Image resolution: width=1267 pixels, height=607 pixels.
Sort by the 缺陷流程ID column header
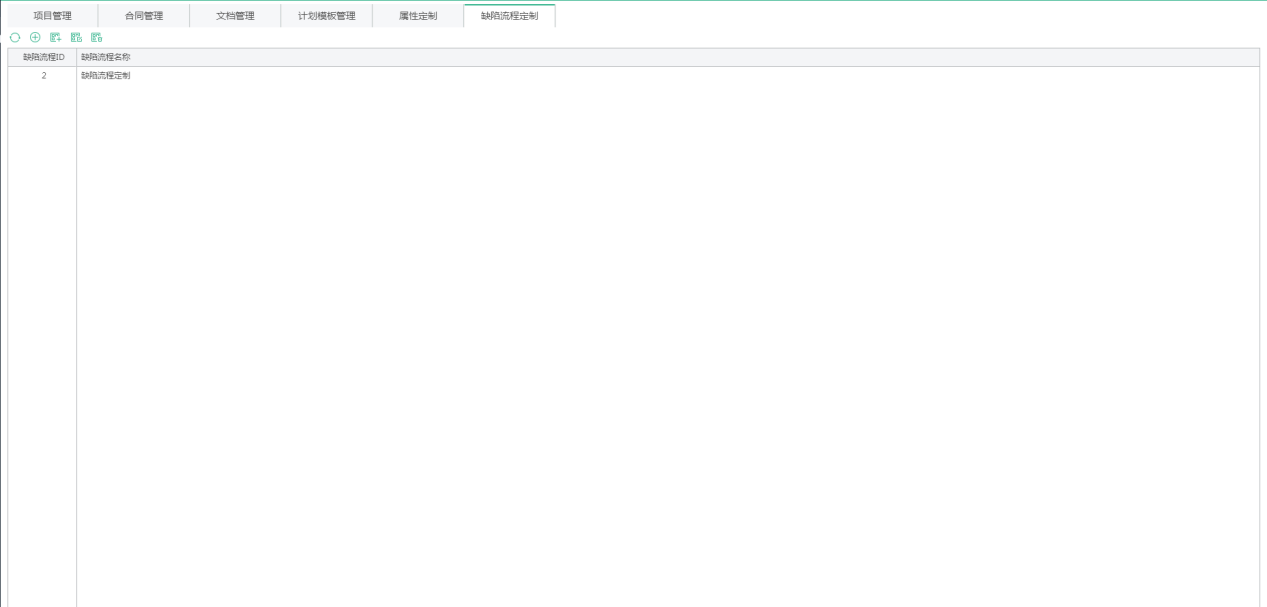pyautogui.click(x=43, y=57)
